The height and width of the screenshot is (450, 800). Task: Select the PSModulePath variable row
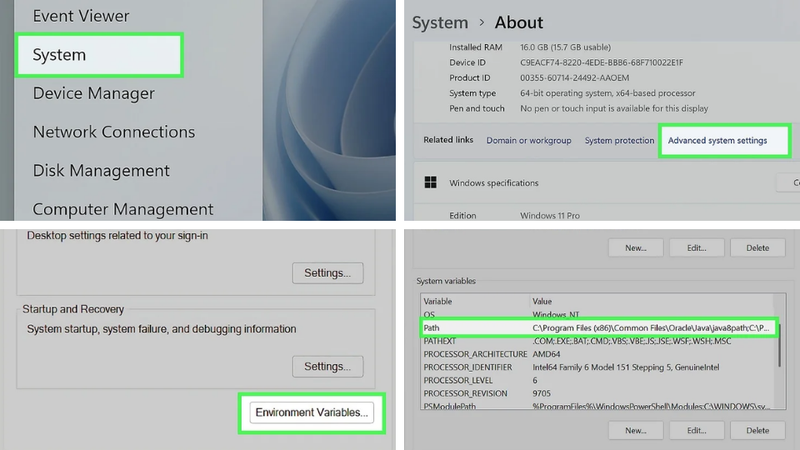(598, 406)
